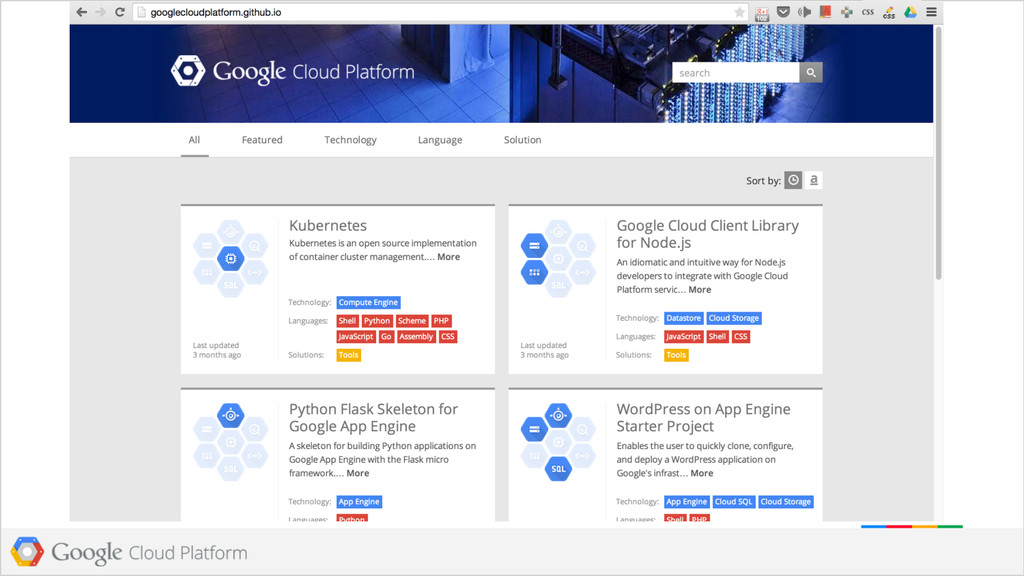Click the Go language tag
Image resolution: width=1024 pixels, height=576 pixels.
(386, 336)
